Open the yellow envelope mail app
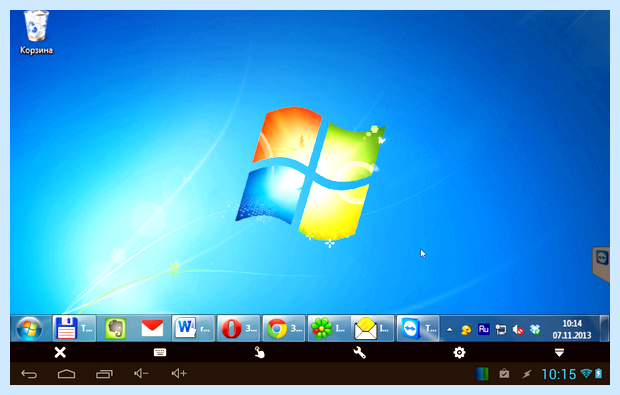 (x=372, y=328)
